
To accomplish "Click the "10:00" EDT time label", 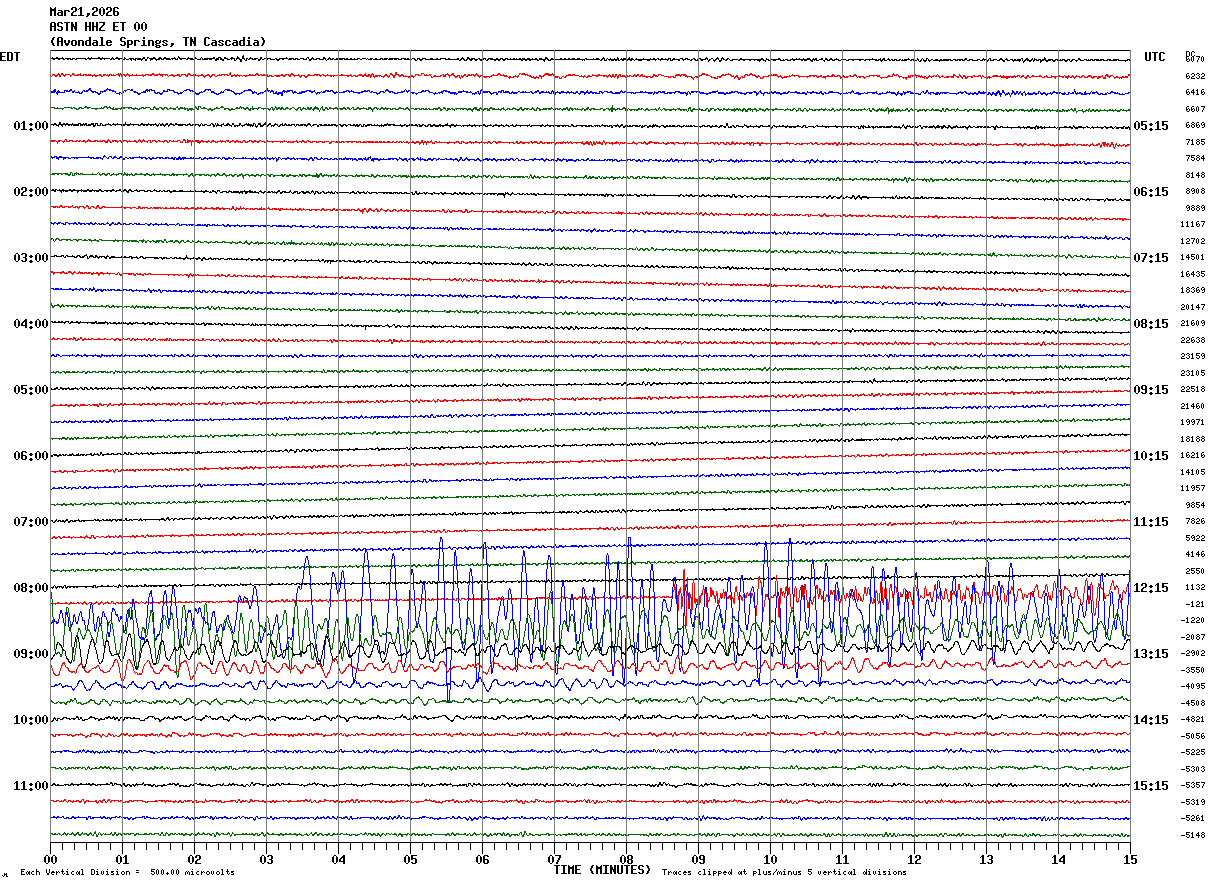I will pyautogui.click(x=31, y=720).
